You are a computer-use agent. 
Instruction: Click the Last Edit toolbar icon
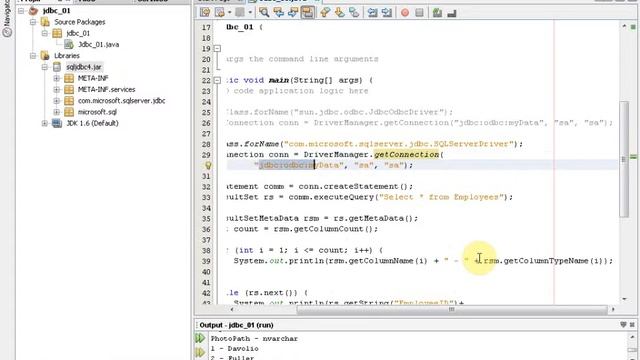[x=205, y=13]
